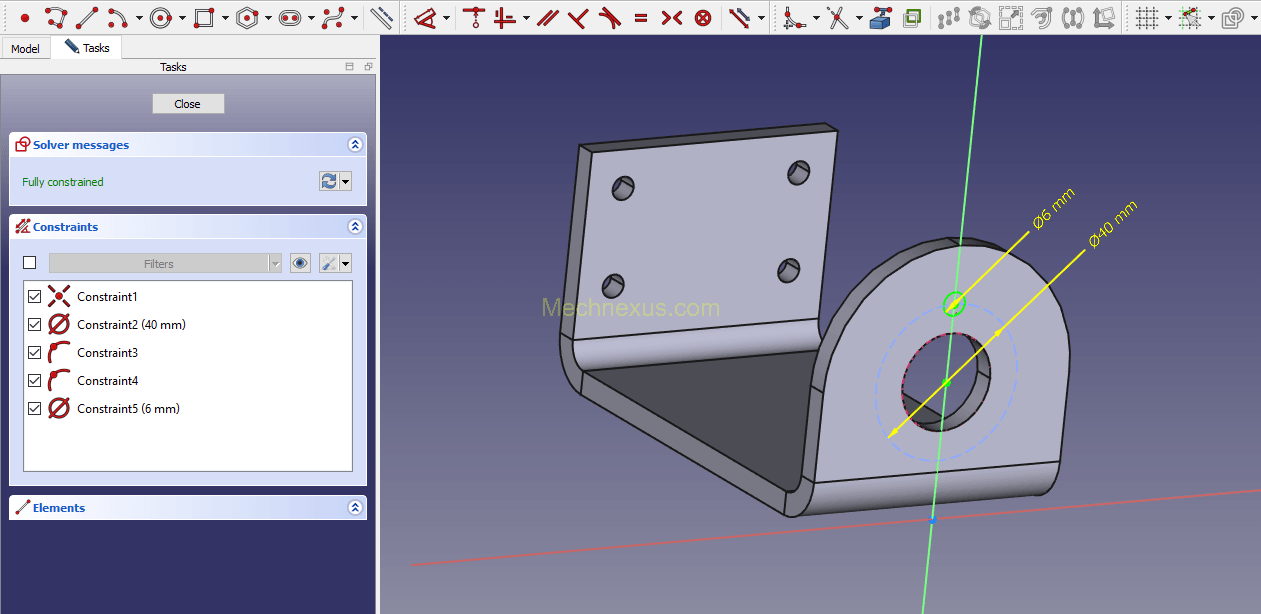
Task: Collapse the Solver messages section
Action: [x=355, y=145]
